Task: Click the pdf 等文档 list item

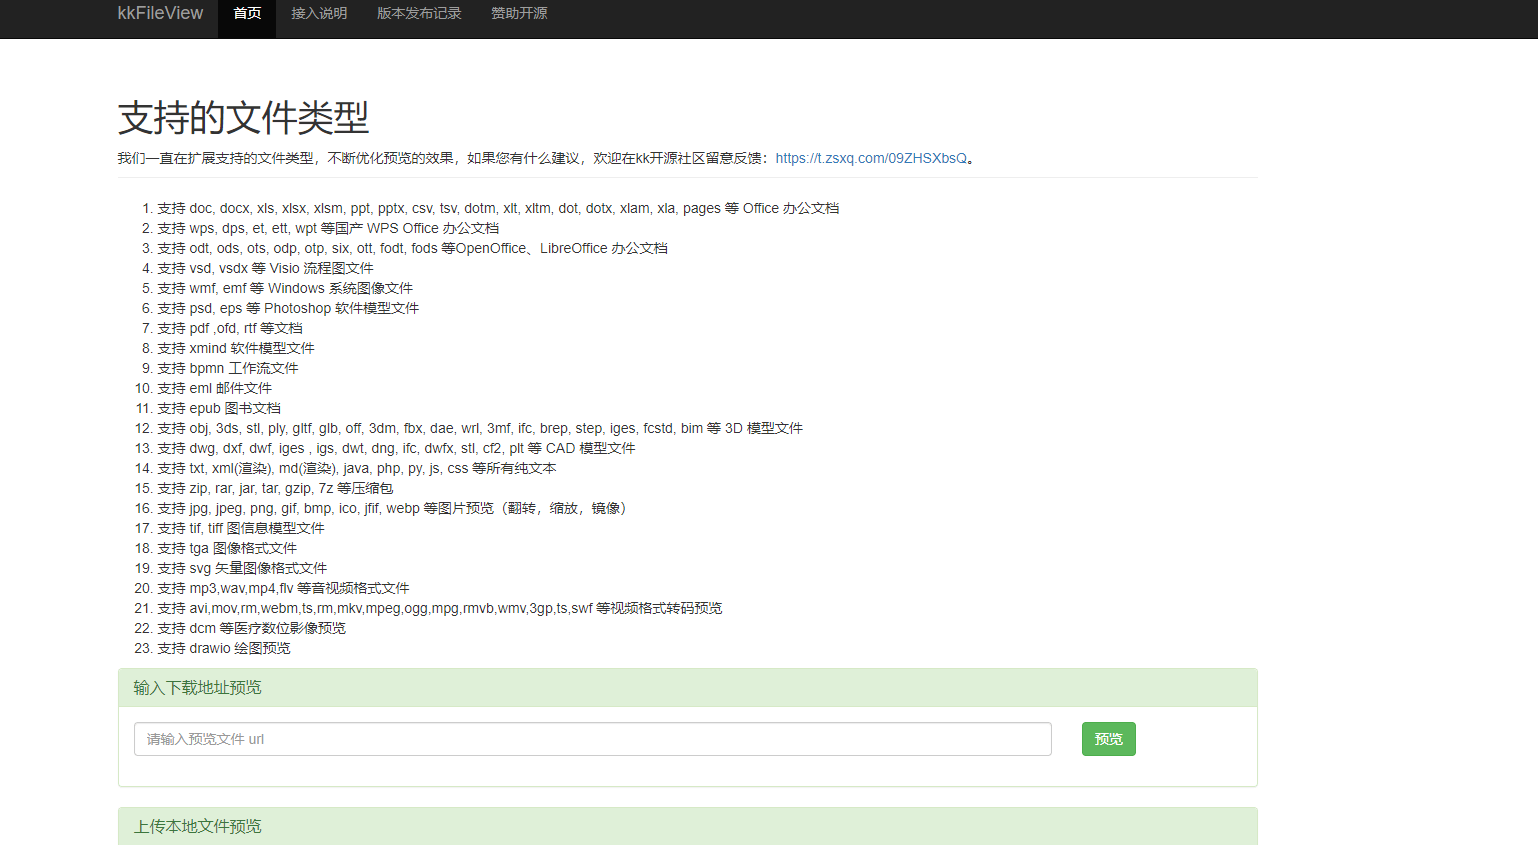Action: [x=232, y=328]
